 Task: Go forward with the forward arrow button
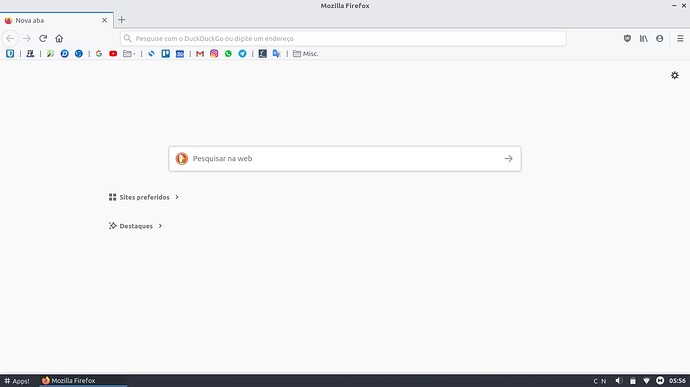[27, 39]
